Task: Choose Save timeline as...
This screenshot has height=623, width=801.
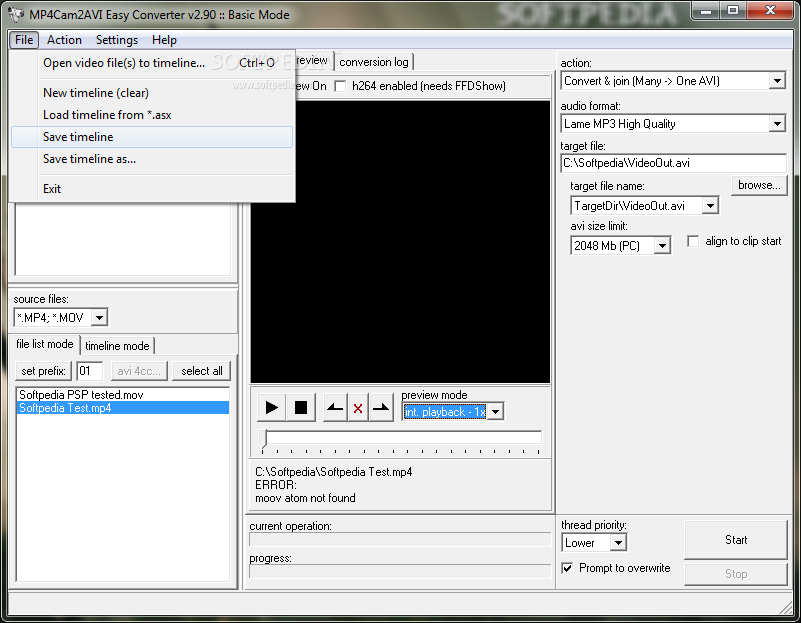Action: pyautogui.click(x=152, y=159)
